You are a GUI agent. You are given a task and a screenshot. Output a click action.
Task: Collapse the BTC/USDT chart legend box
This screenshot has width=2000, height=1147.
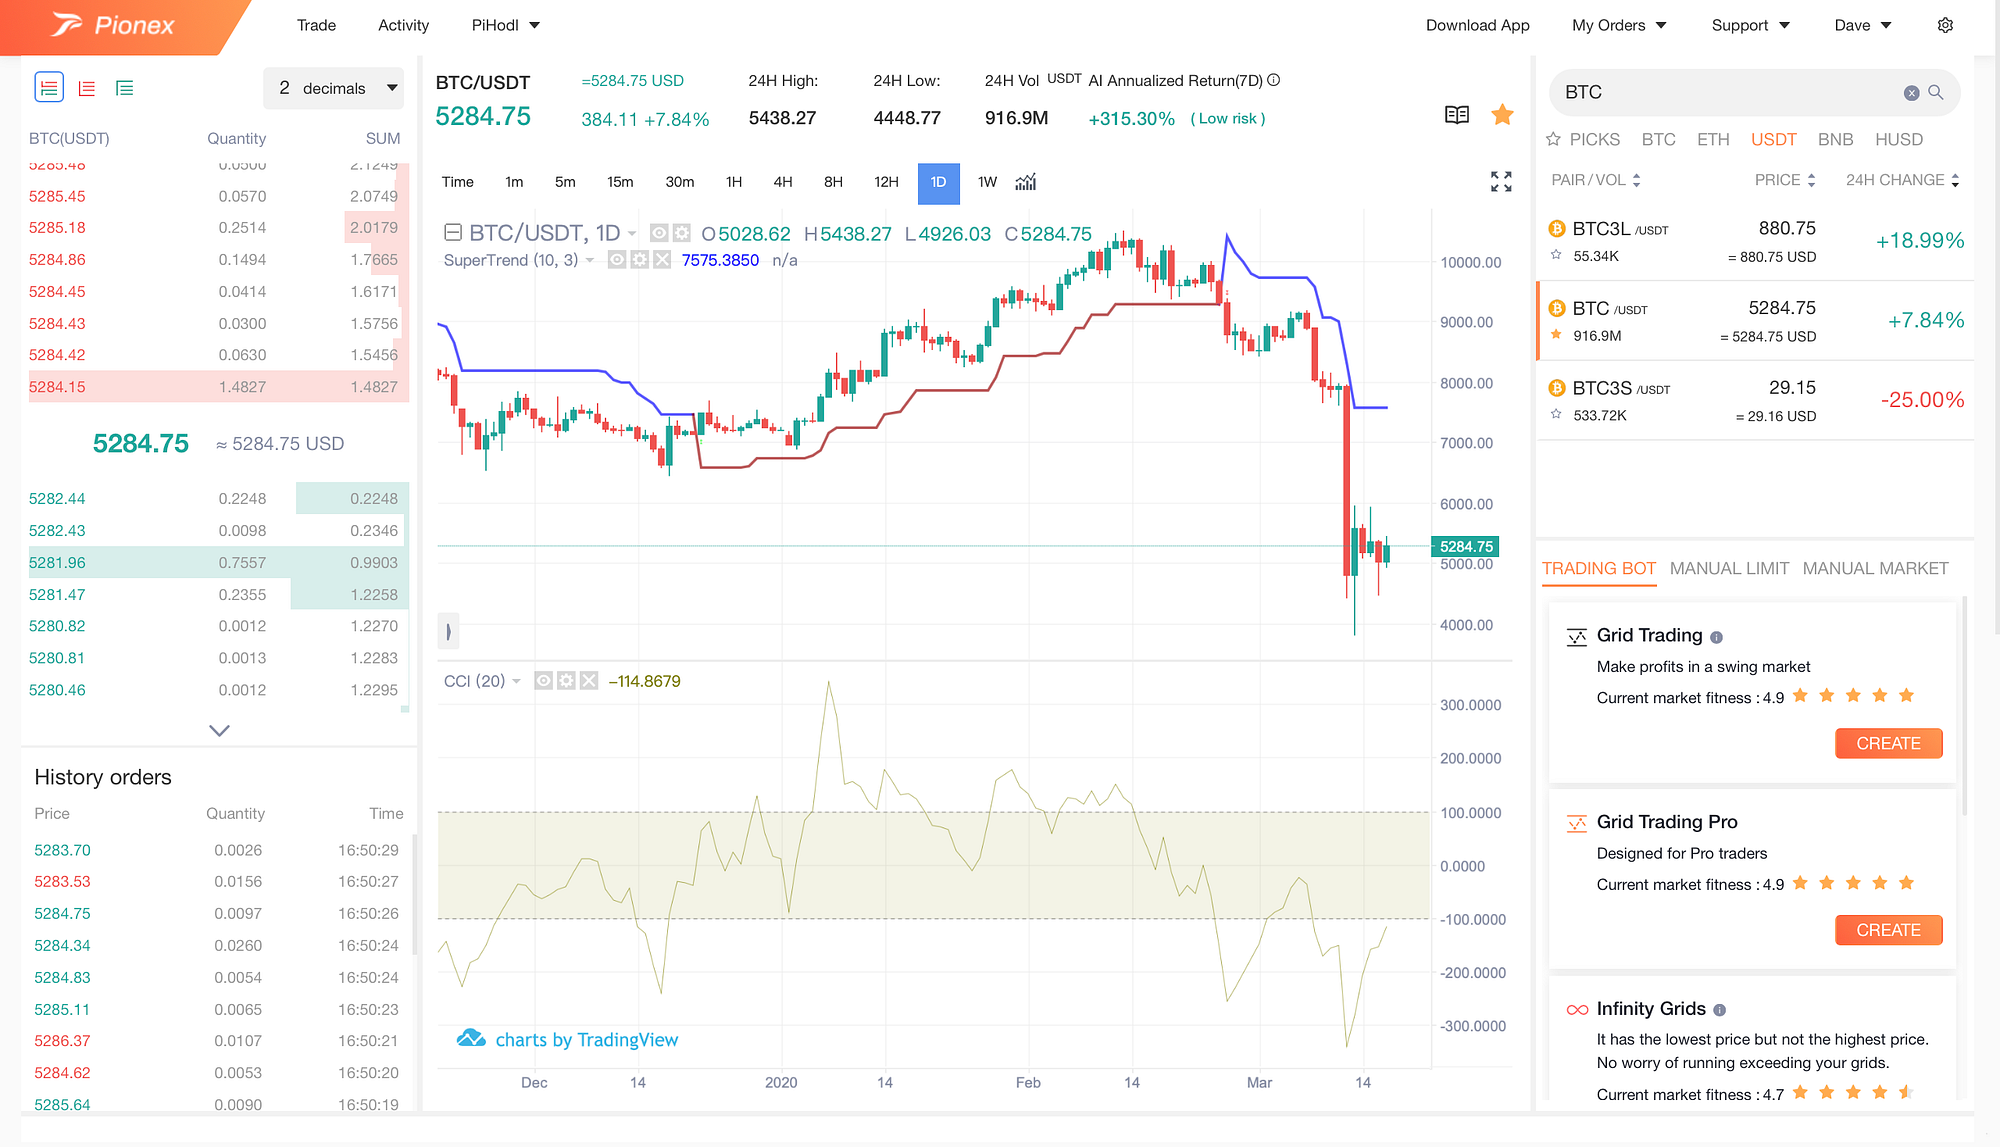pyautogui.click(x=453, y=233)
